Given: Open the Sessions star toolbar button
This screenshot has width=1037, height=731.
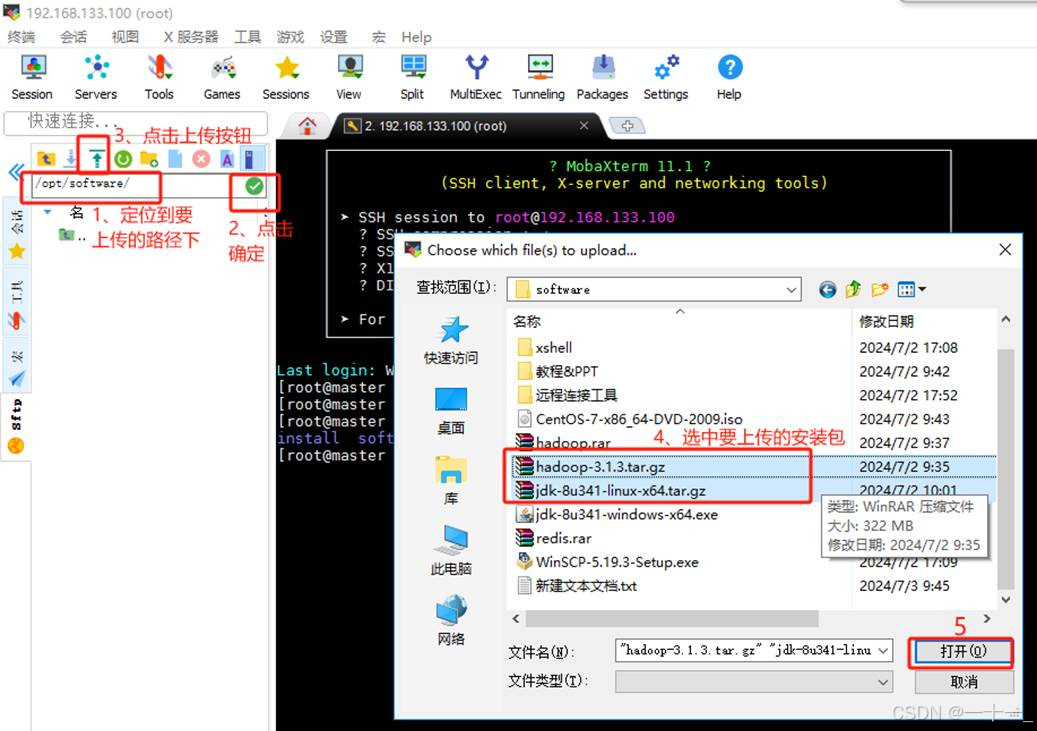Looking at the screenshot, I should pos(286,77).
